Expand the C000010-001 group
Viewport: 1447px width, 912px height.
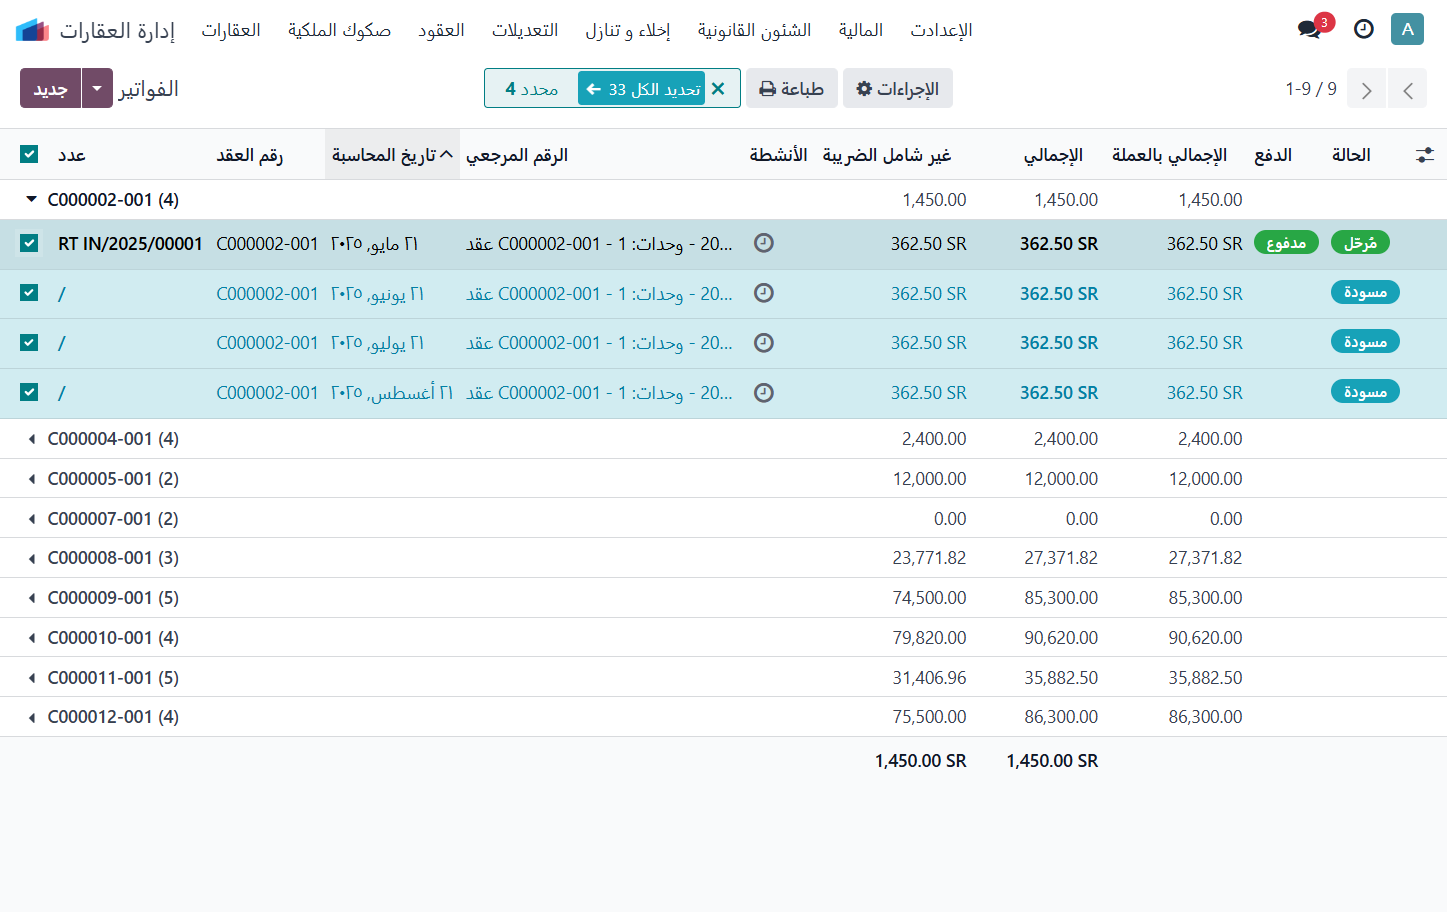coord(31,638)
